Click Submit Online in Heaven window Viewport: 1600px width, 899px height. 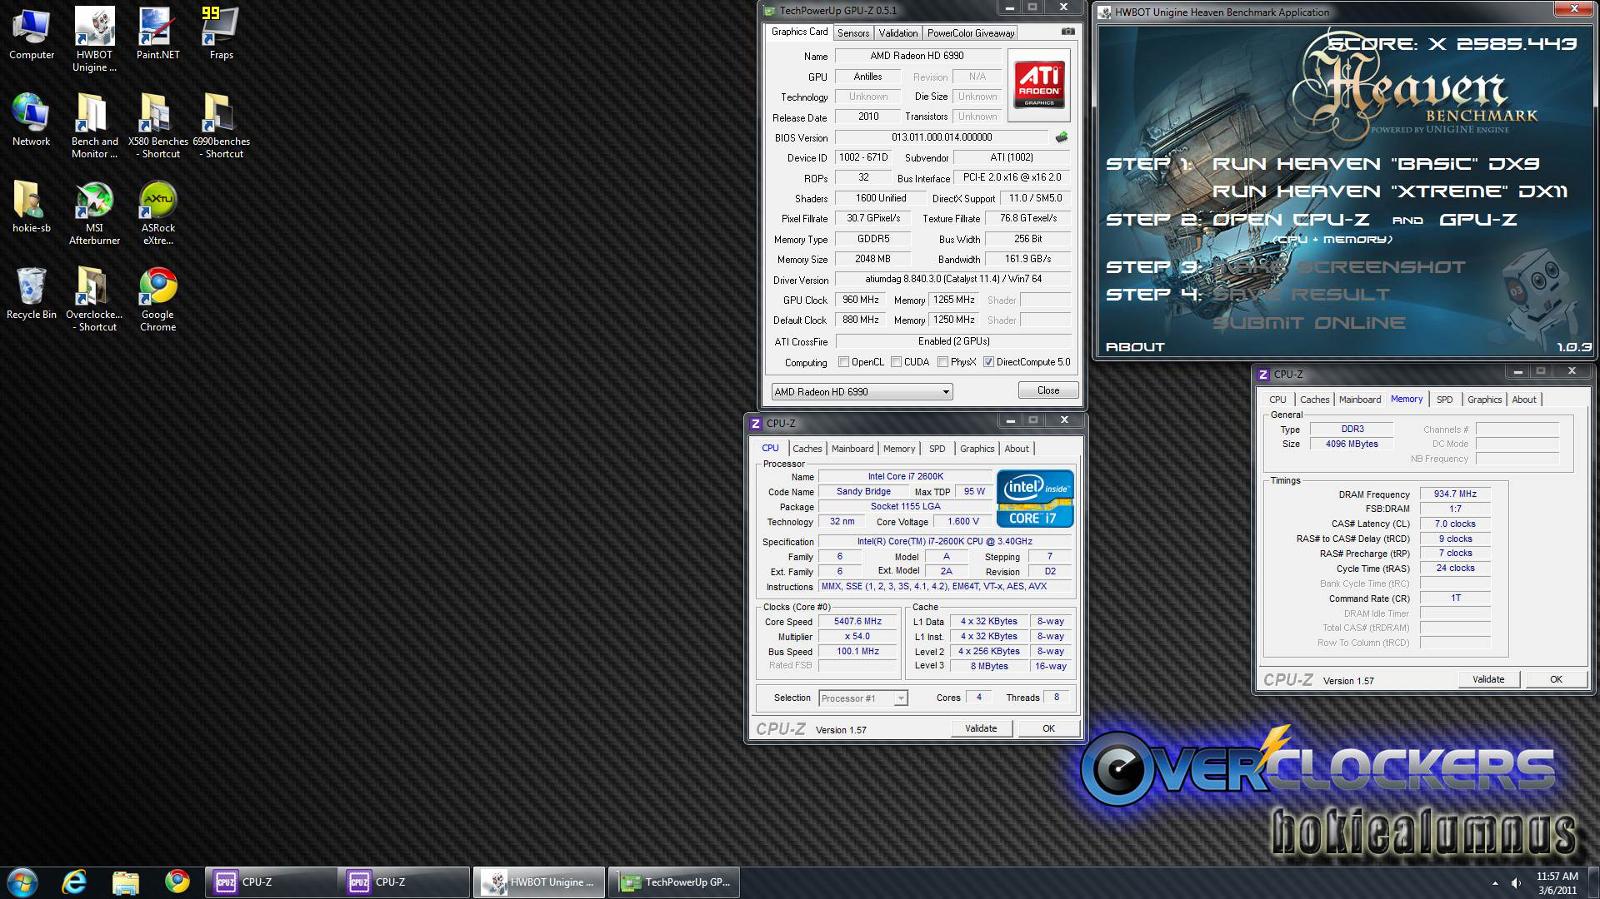point(1309,322)
